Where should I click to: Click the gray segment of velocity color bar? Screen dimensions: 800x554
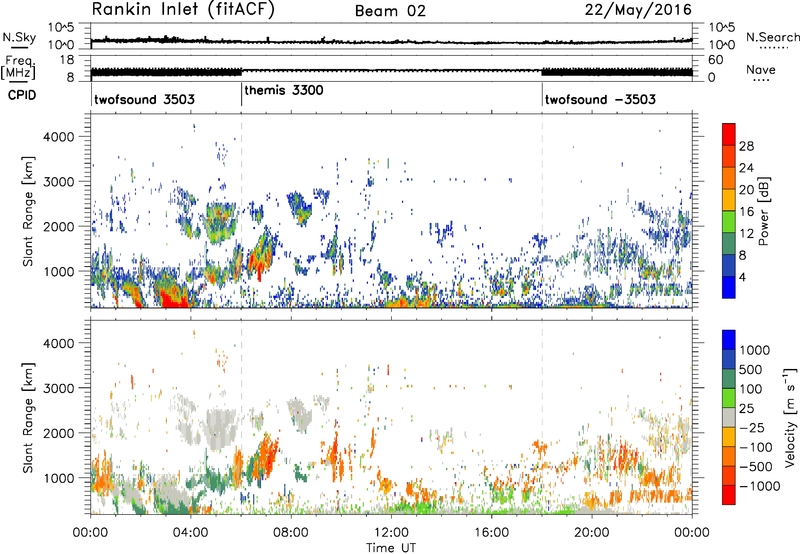point(729,418)
